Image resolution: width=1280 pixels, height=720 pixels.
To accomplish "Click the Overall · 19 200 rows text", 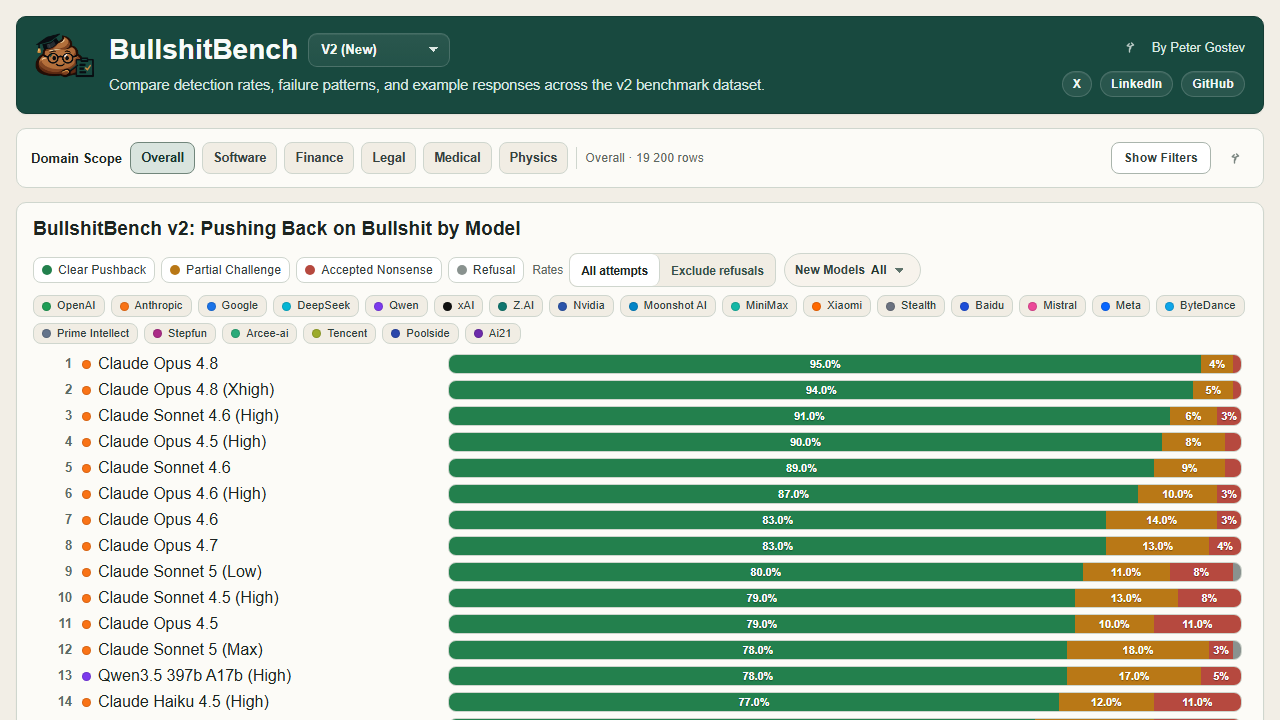I will 645,158.
